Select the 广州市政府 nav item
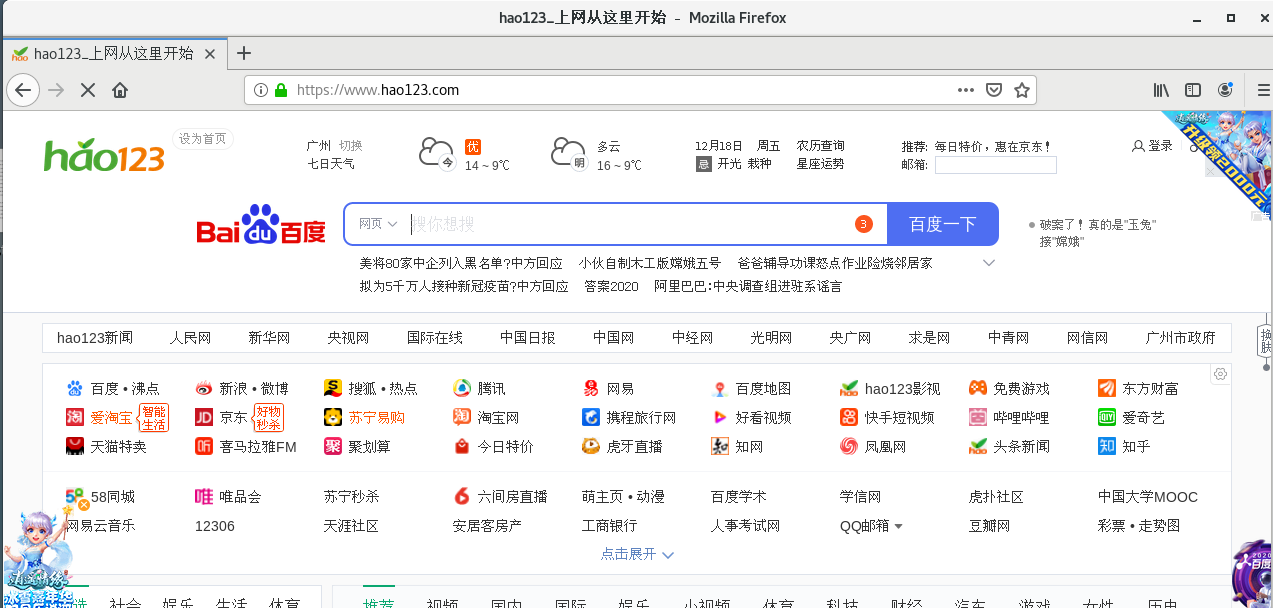 pos(1181,338)
